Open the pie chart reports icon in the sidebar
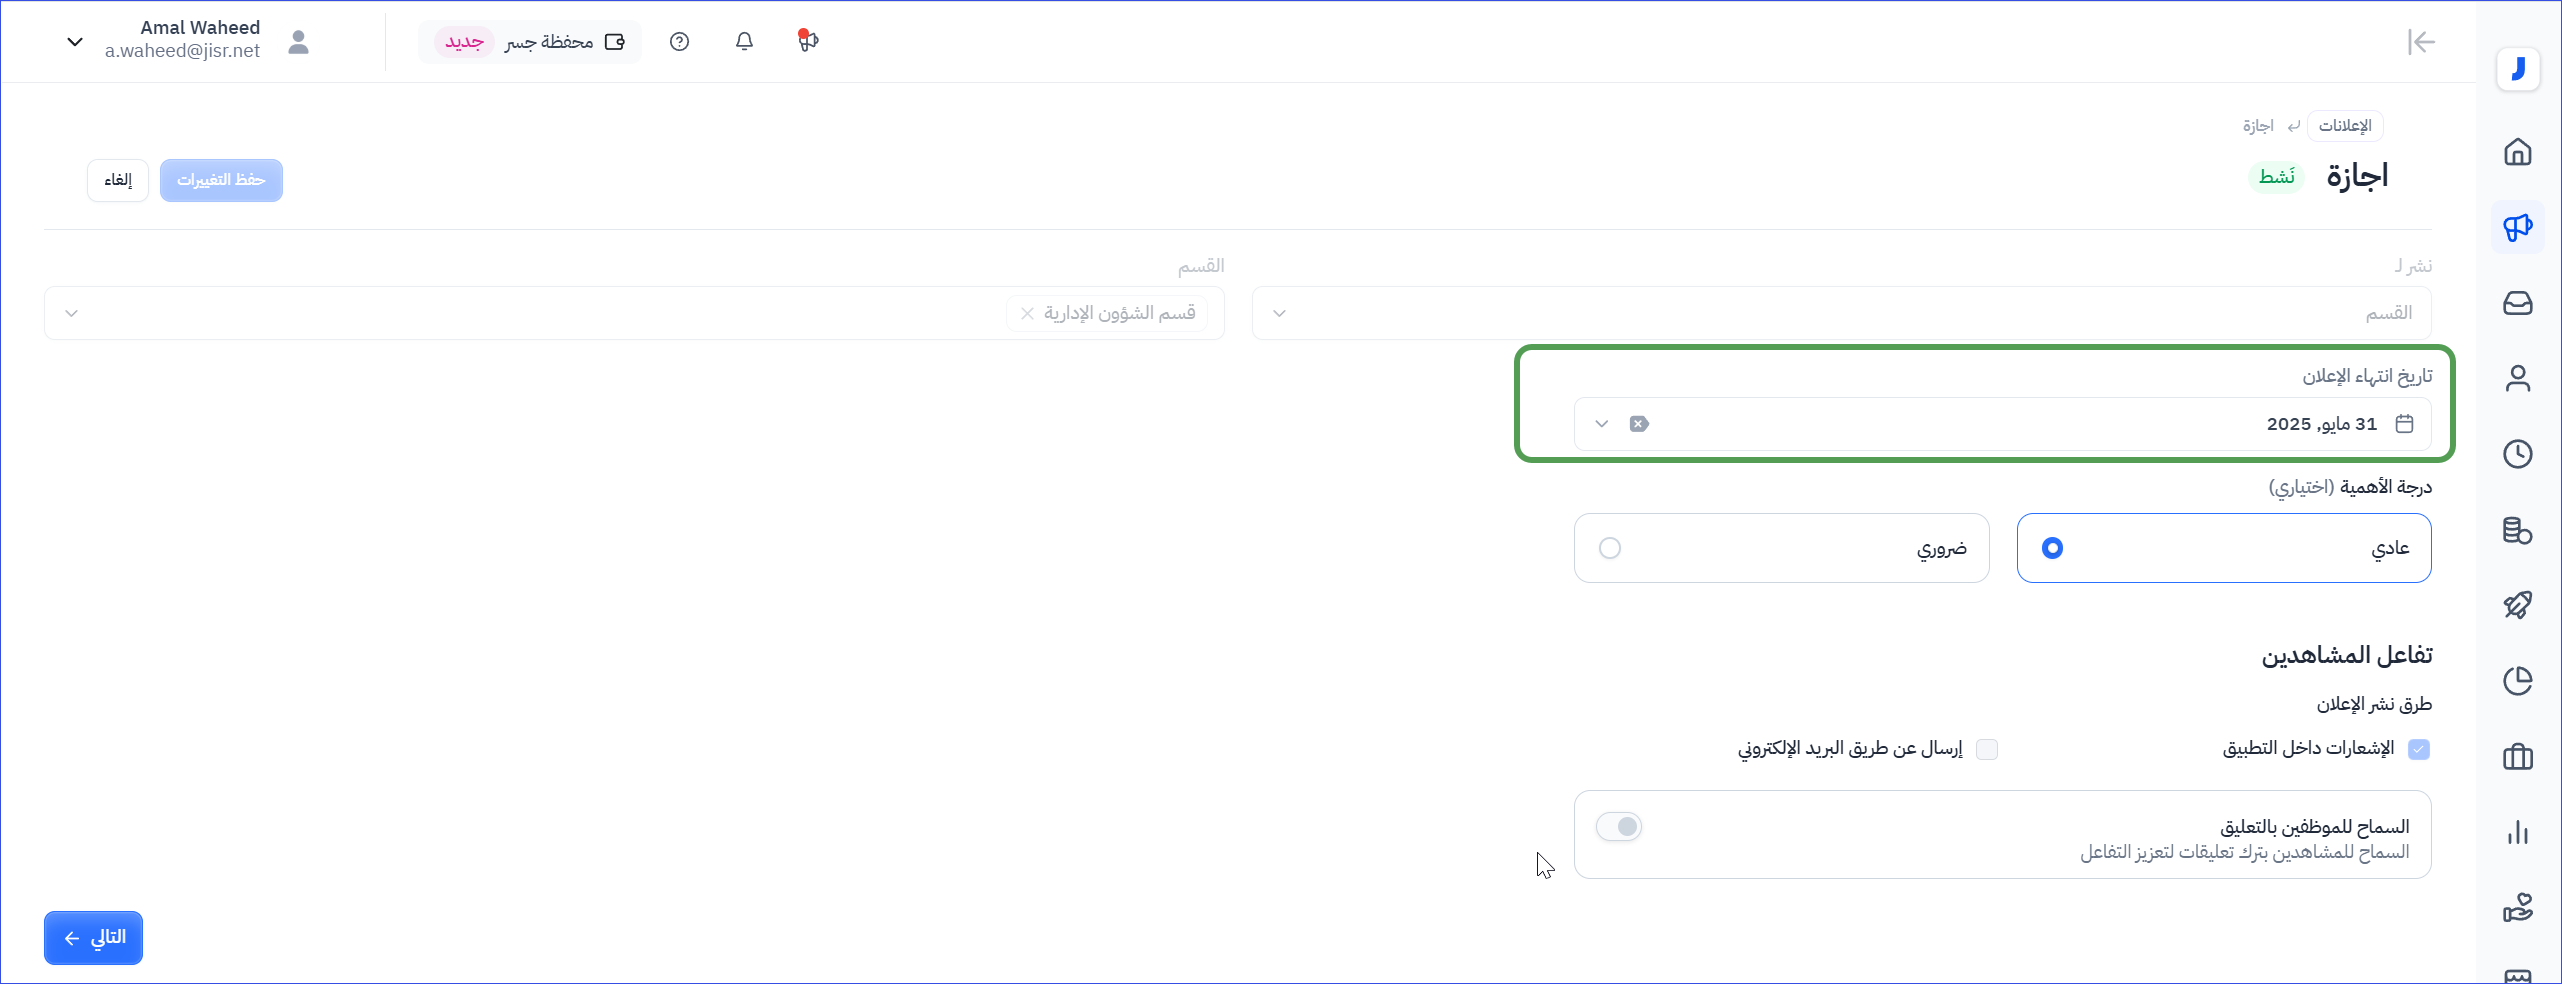Screen dimensions: 2562x984 point(2517,681)
